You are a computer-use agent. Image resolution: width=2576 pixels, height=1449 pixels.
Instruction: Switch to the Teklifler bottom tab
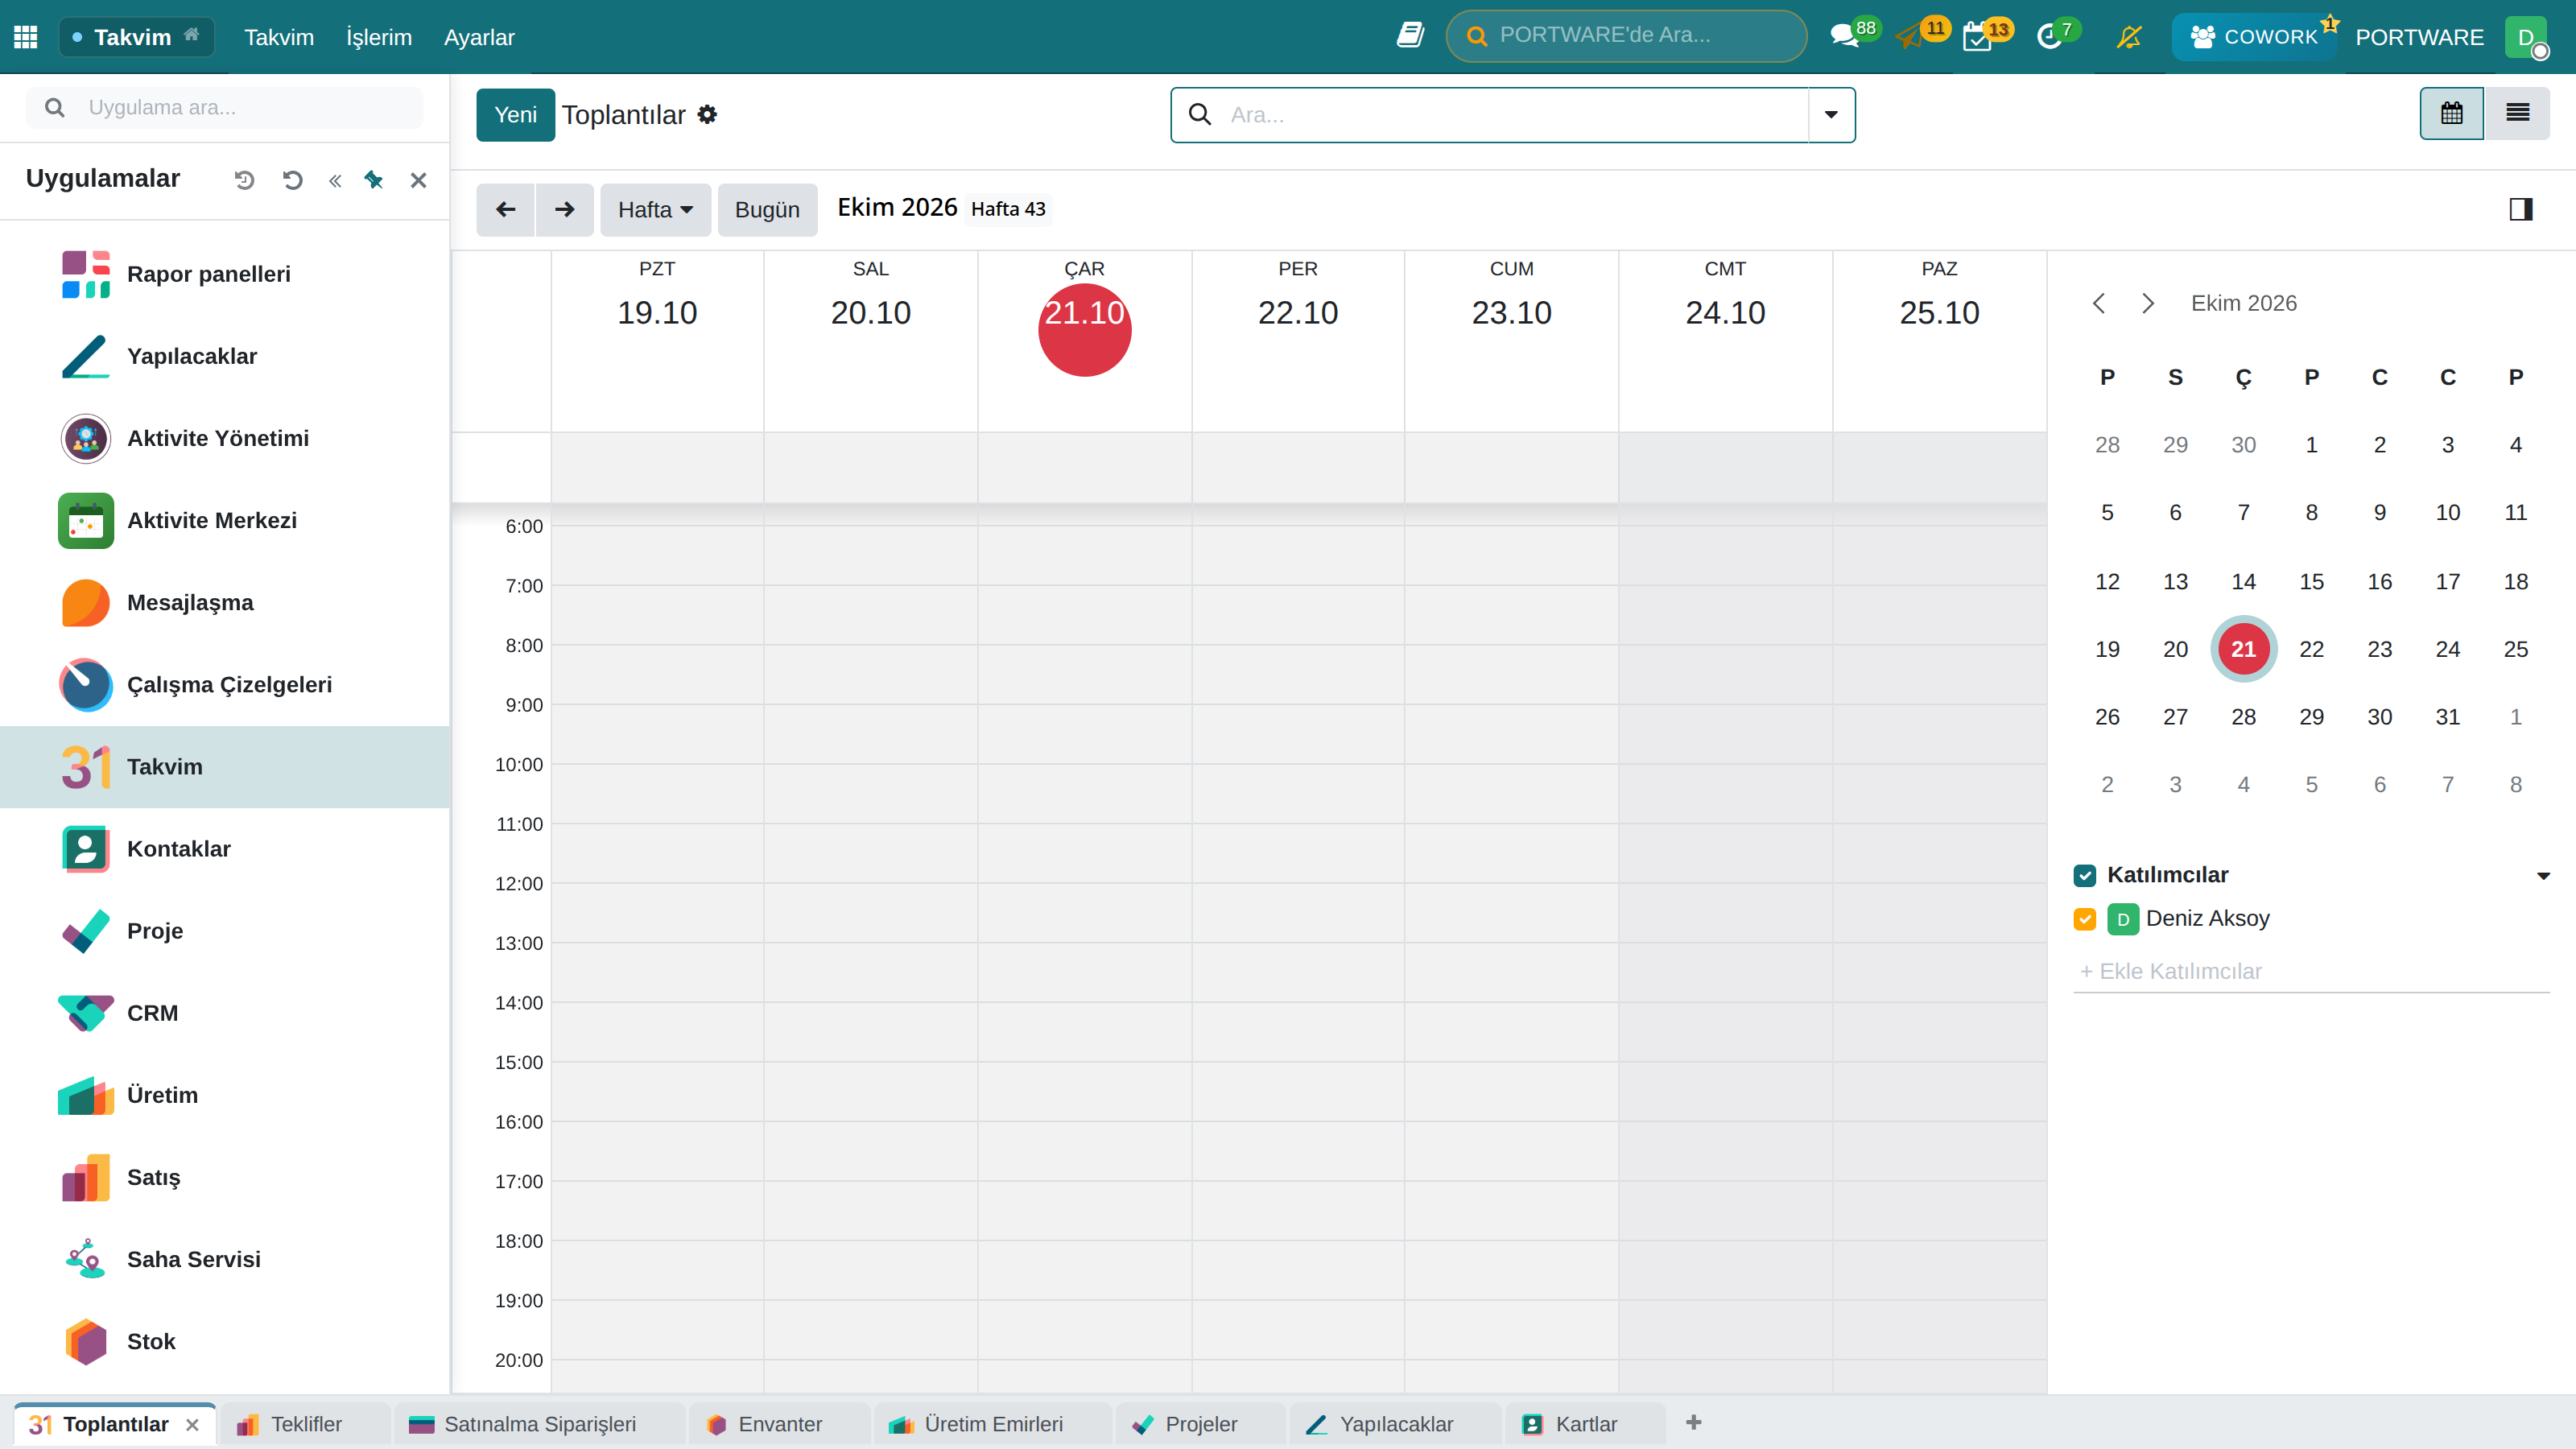coord(304,1424)
